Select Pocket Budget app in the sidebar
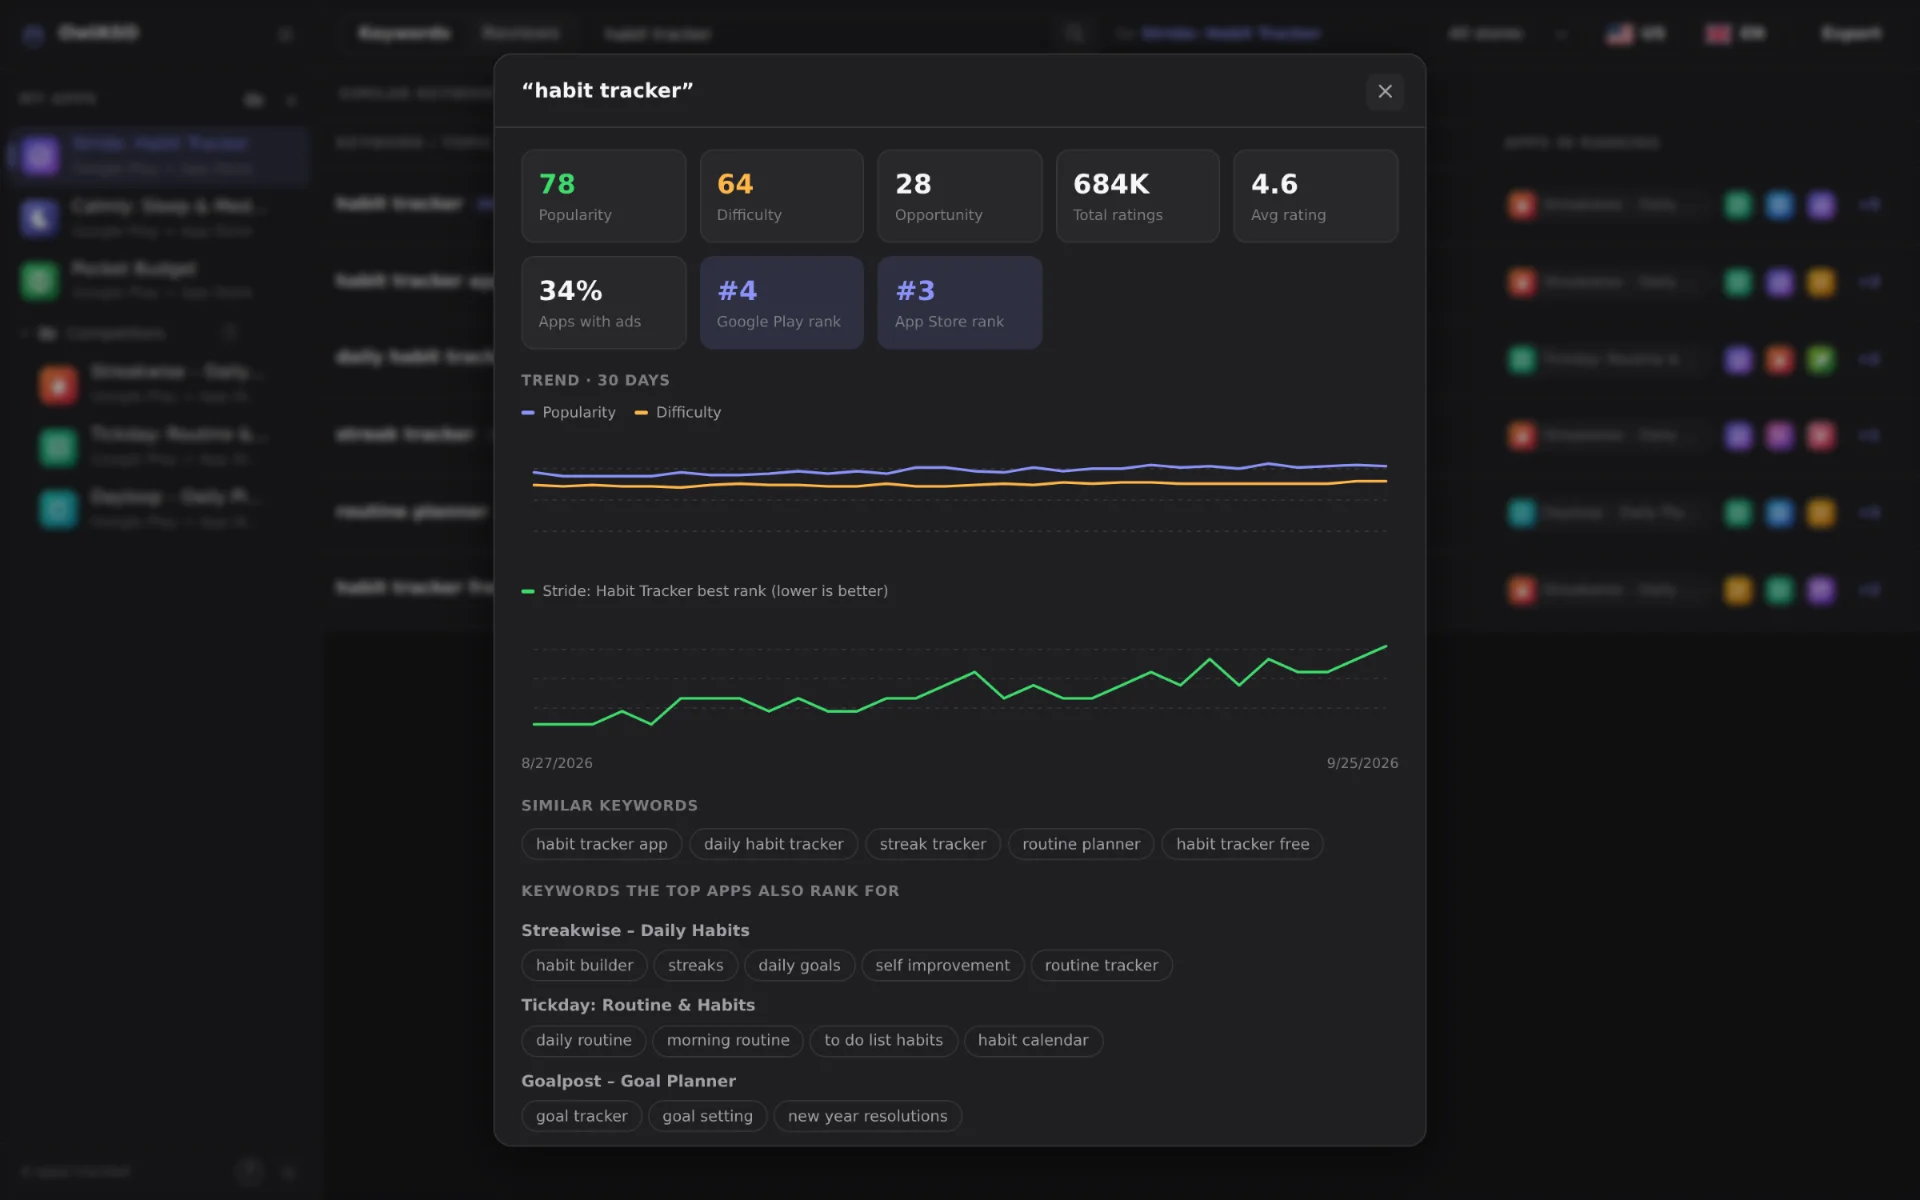 click(x=158, y=280)
